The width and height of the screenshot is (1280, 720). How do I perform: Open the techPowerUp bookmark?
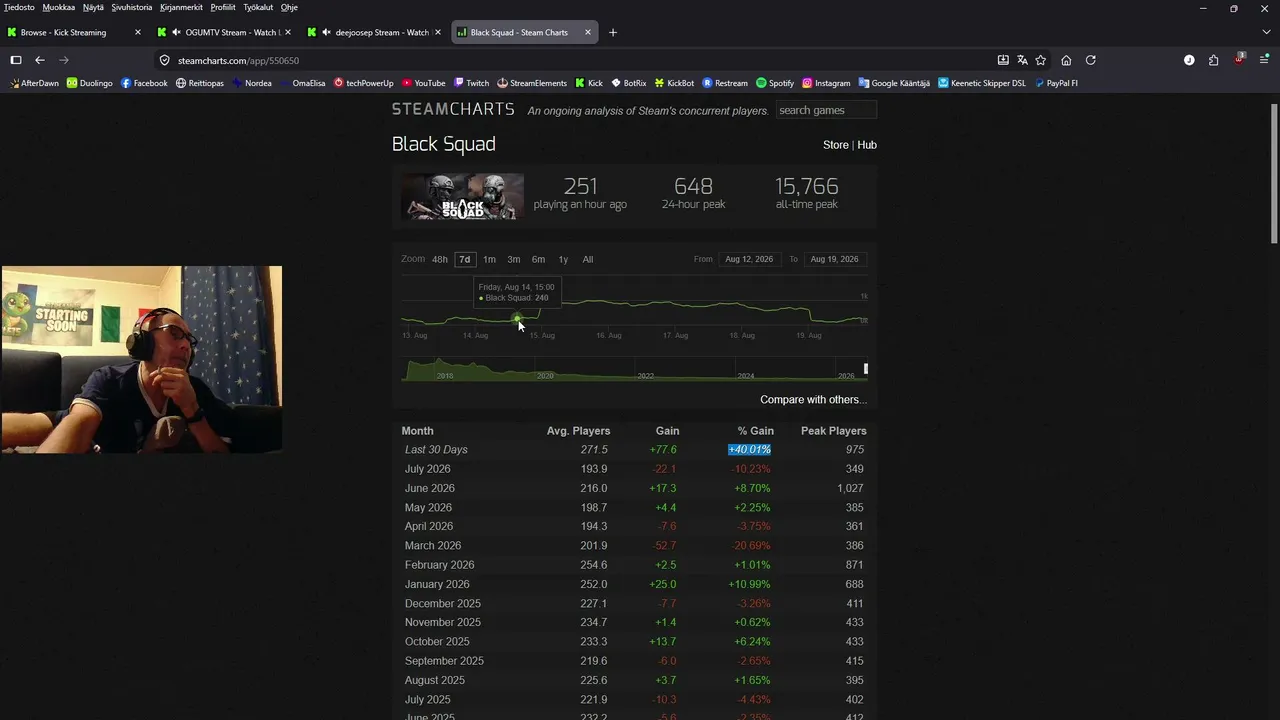tap(364, 83)
